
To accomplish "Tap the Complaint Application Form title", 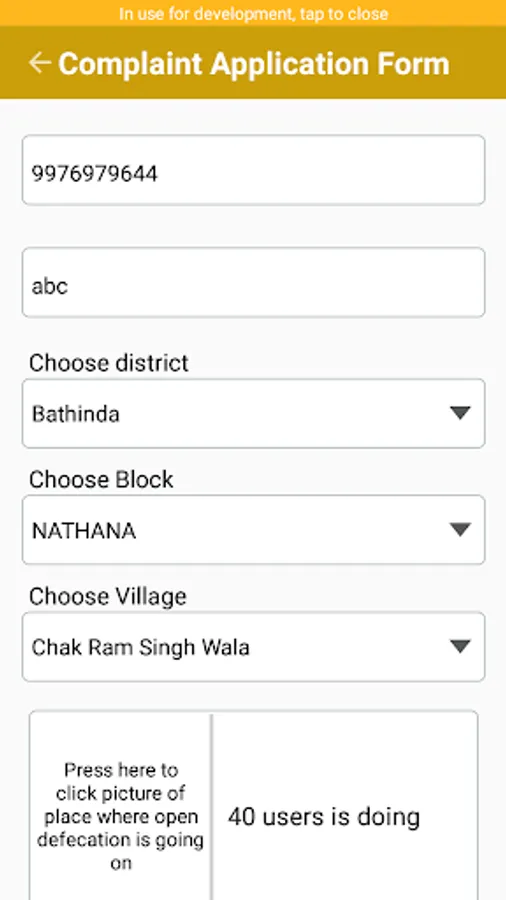I will [x=254, y=63].
